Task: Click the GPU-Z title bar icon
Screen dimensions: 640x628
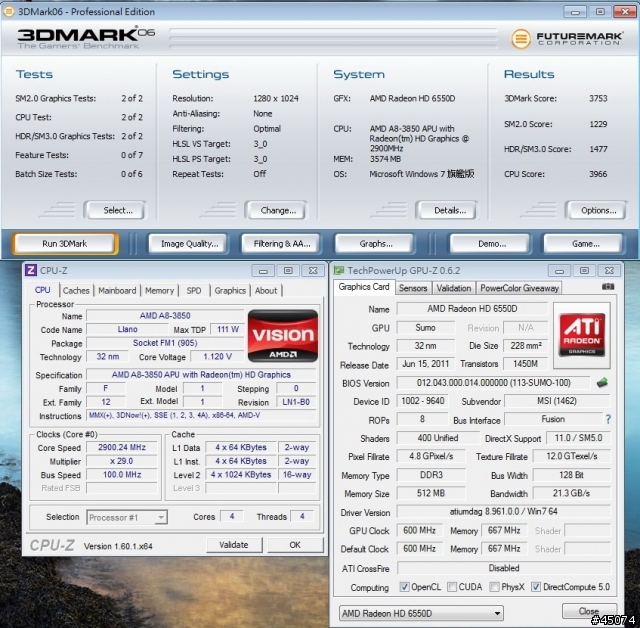Action: click(339, 271)
